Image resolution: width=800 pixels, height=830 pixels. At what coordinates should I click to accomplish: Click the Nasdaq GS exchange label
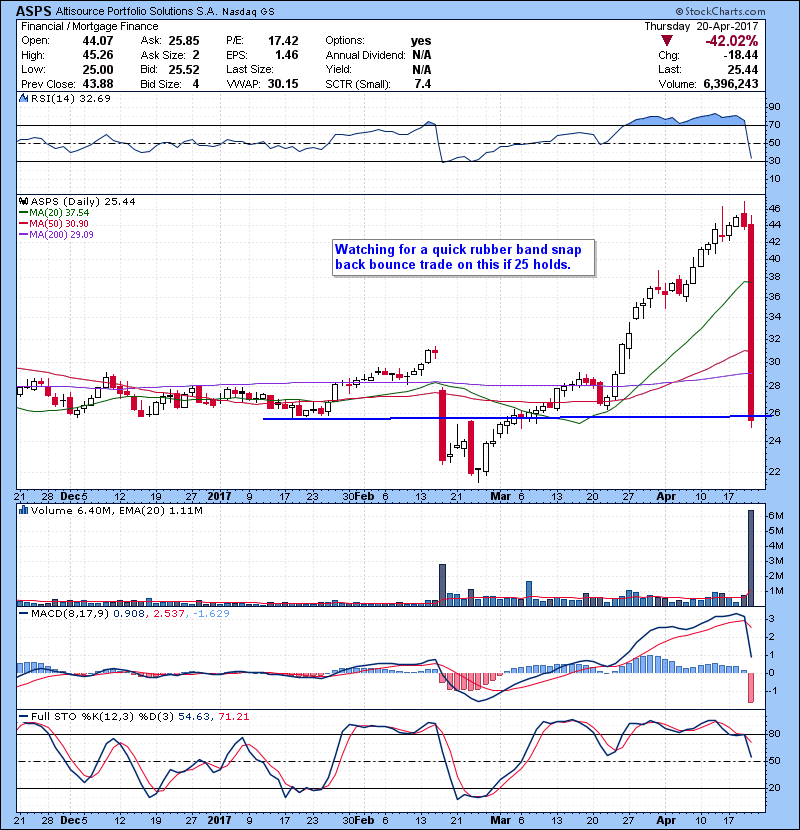[x=248, y=12]
